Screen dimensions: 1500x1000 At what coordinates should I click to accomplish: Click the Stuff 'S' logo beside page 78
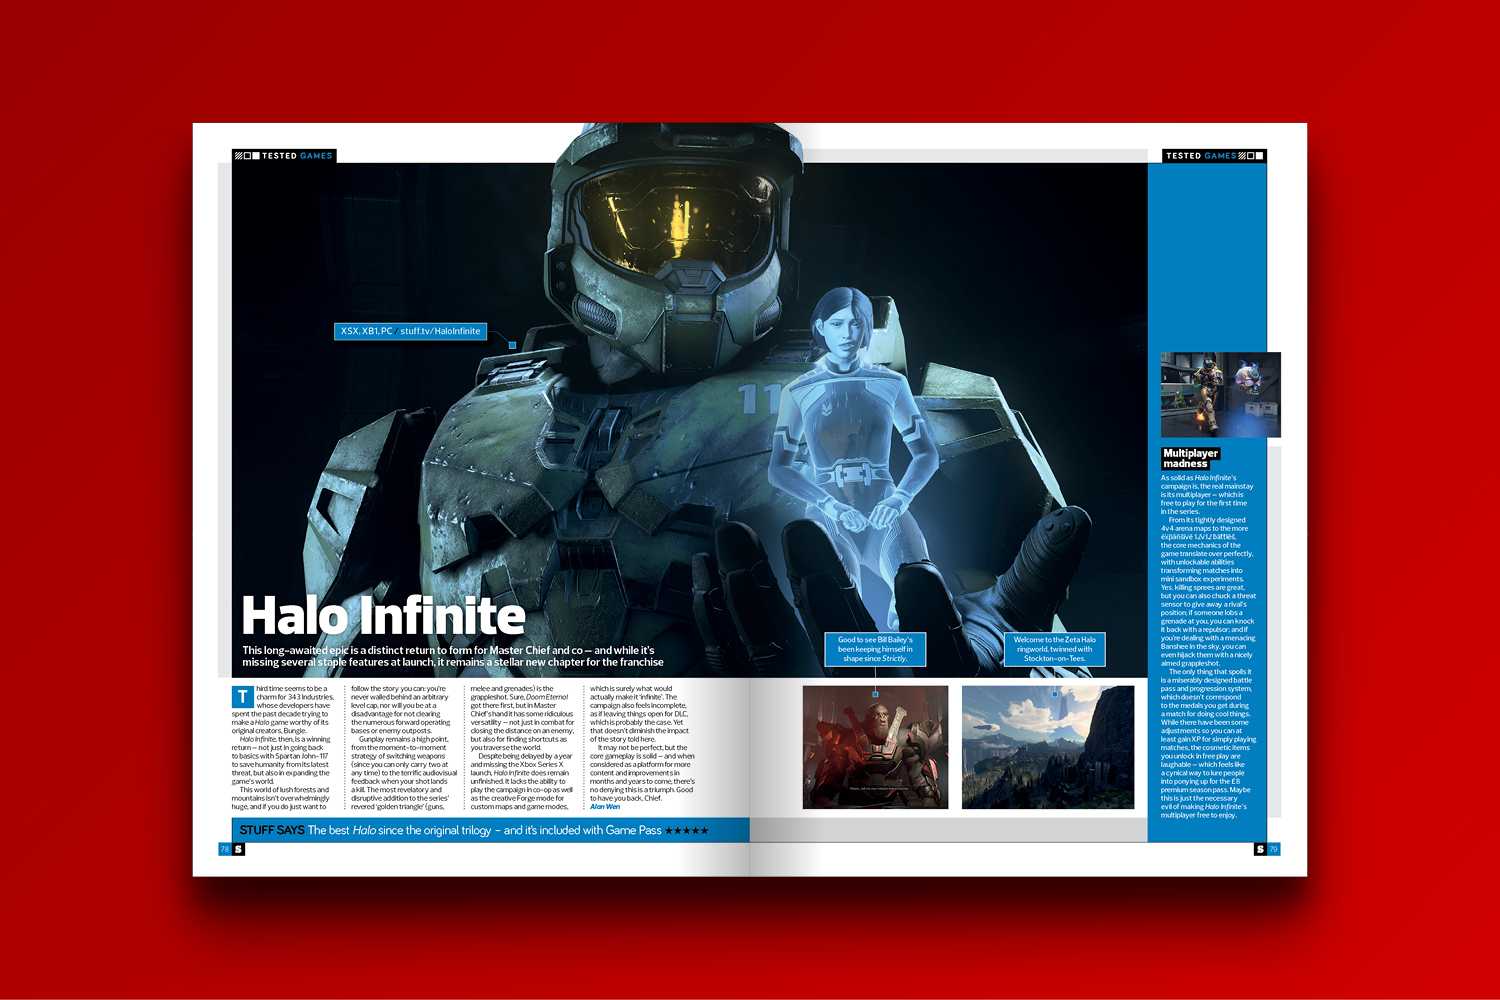(x=238, y=849)
